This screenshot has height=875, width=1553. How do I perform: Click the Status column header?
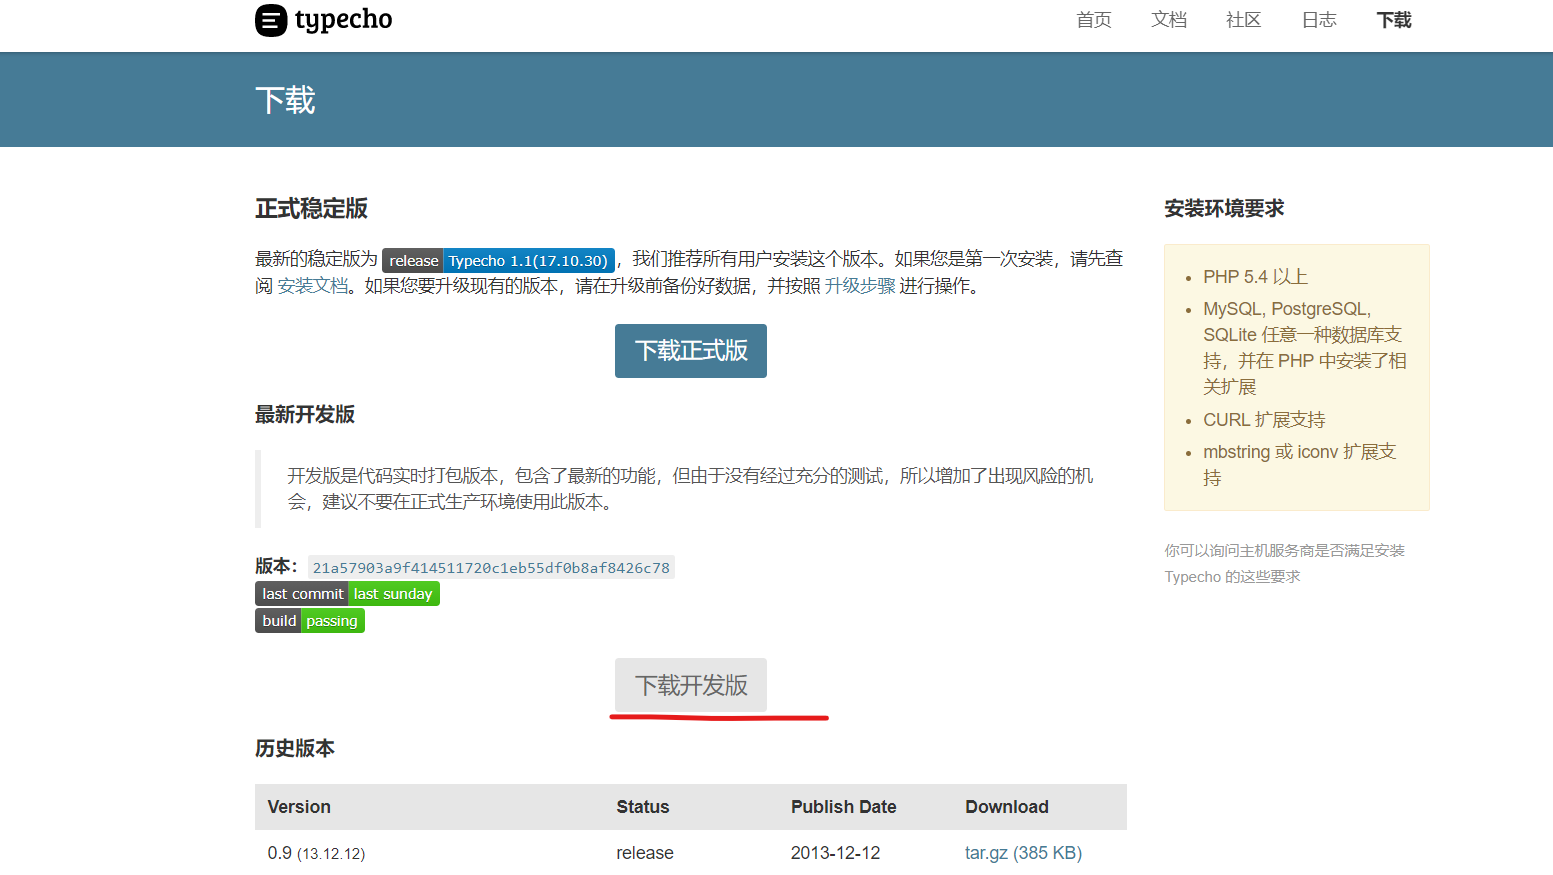point(642,807)
